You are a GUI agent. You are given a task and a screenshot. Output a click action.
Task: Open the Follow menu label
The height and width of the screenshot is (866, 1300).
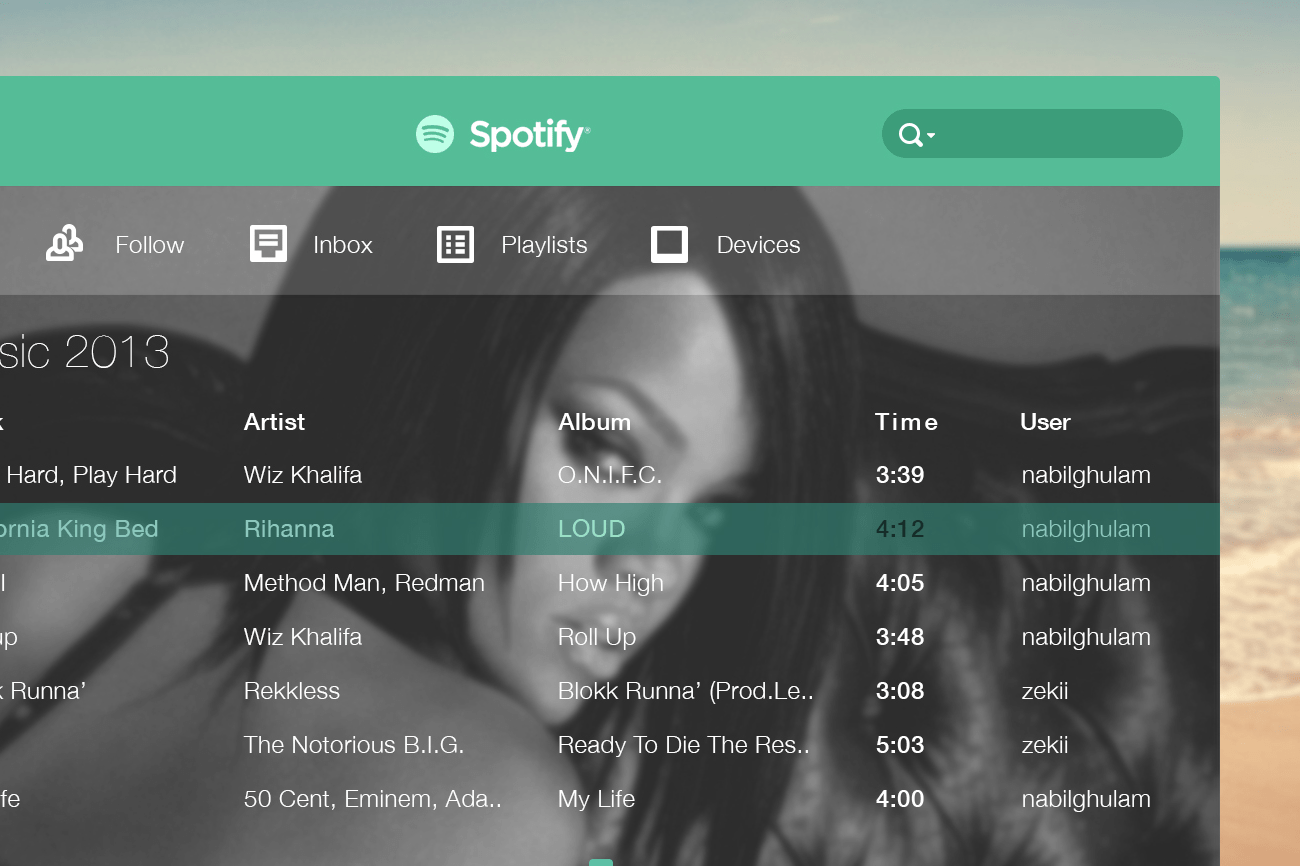tap(150, 245)
